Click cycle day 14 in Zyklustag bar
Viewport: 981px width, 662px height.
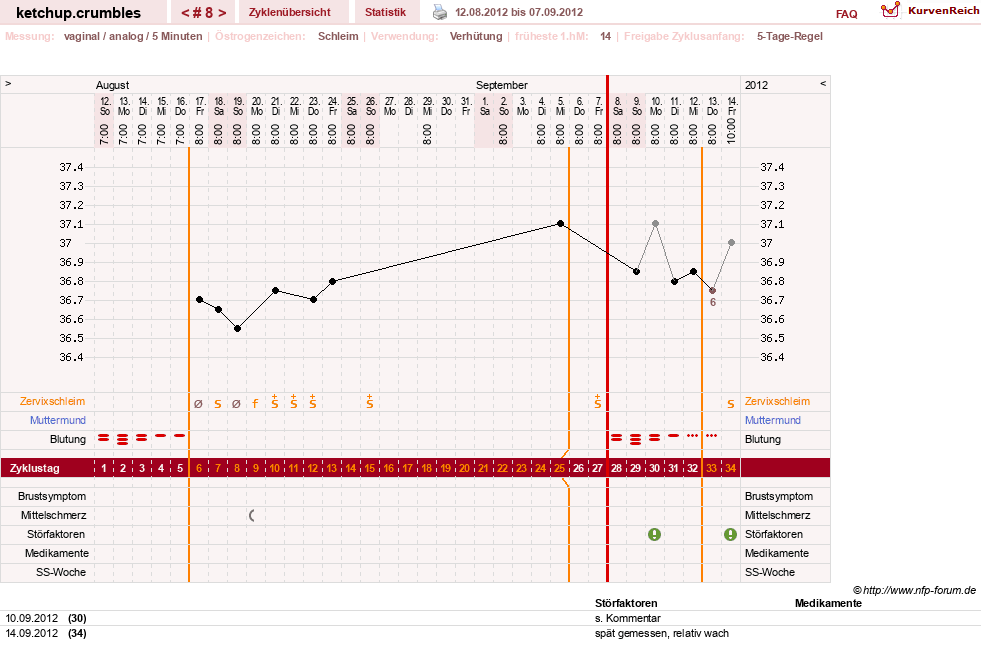click(351, 468)
